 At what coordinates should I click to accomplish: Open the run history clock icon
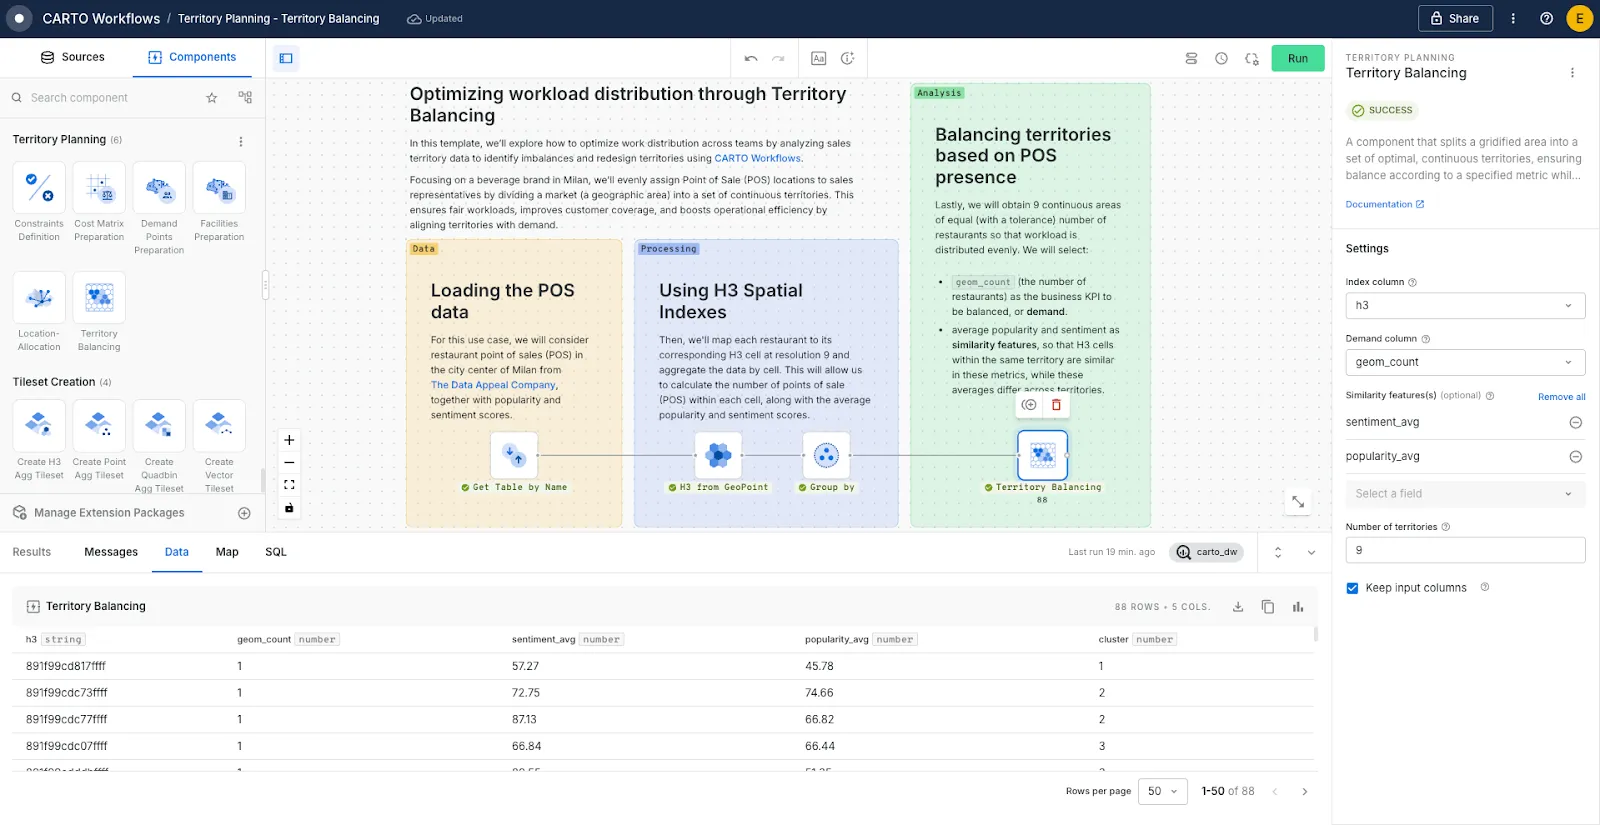click(x=1221, y=58)
